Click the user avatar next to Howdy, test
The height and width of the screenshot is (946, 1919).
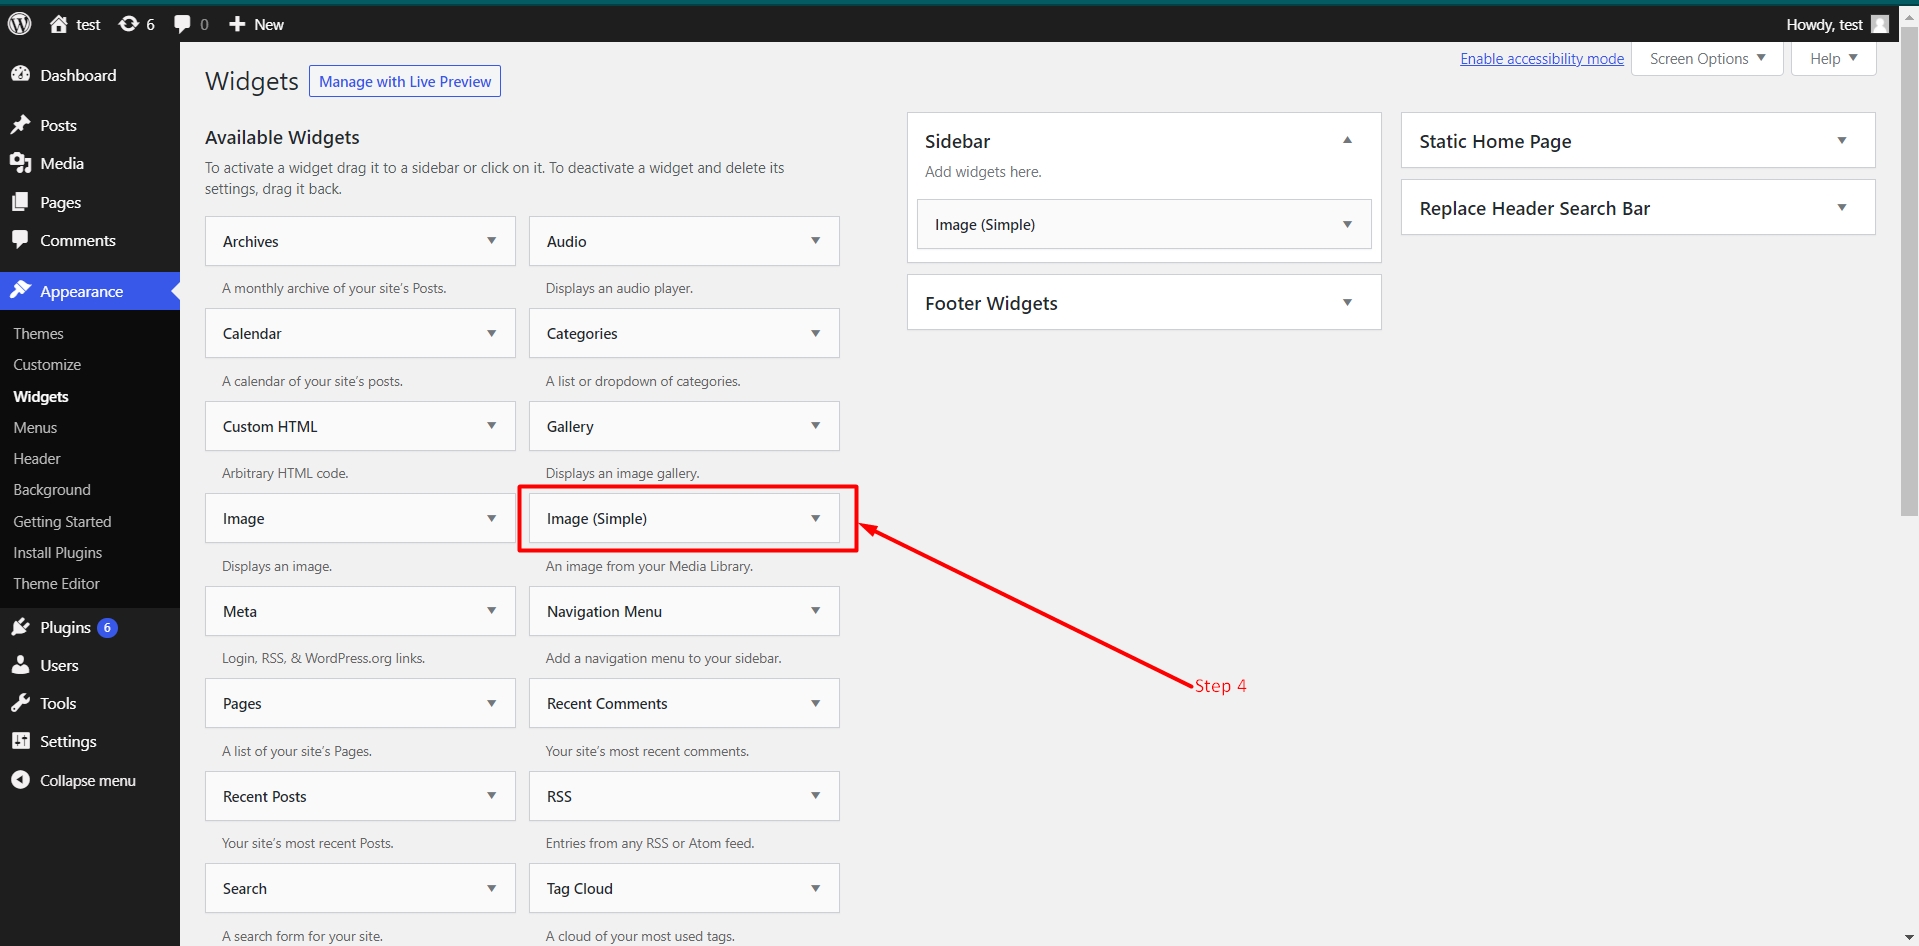(1880, 24)
